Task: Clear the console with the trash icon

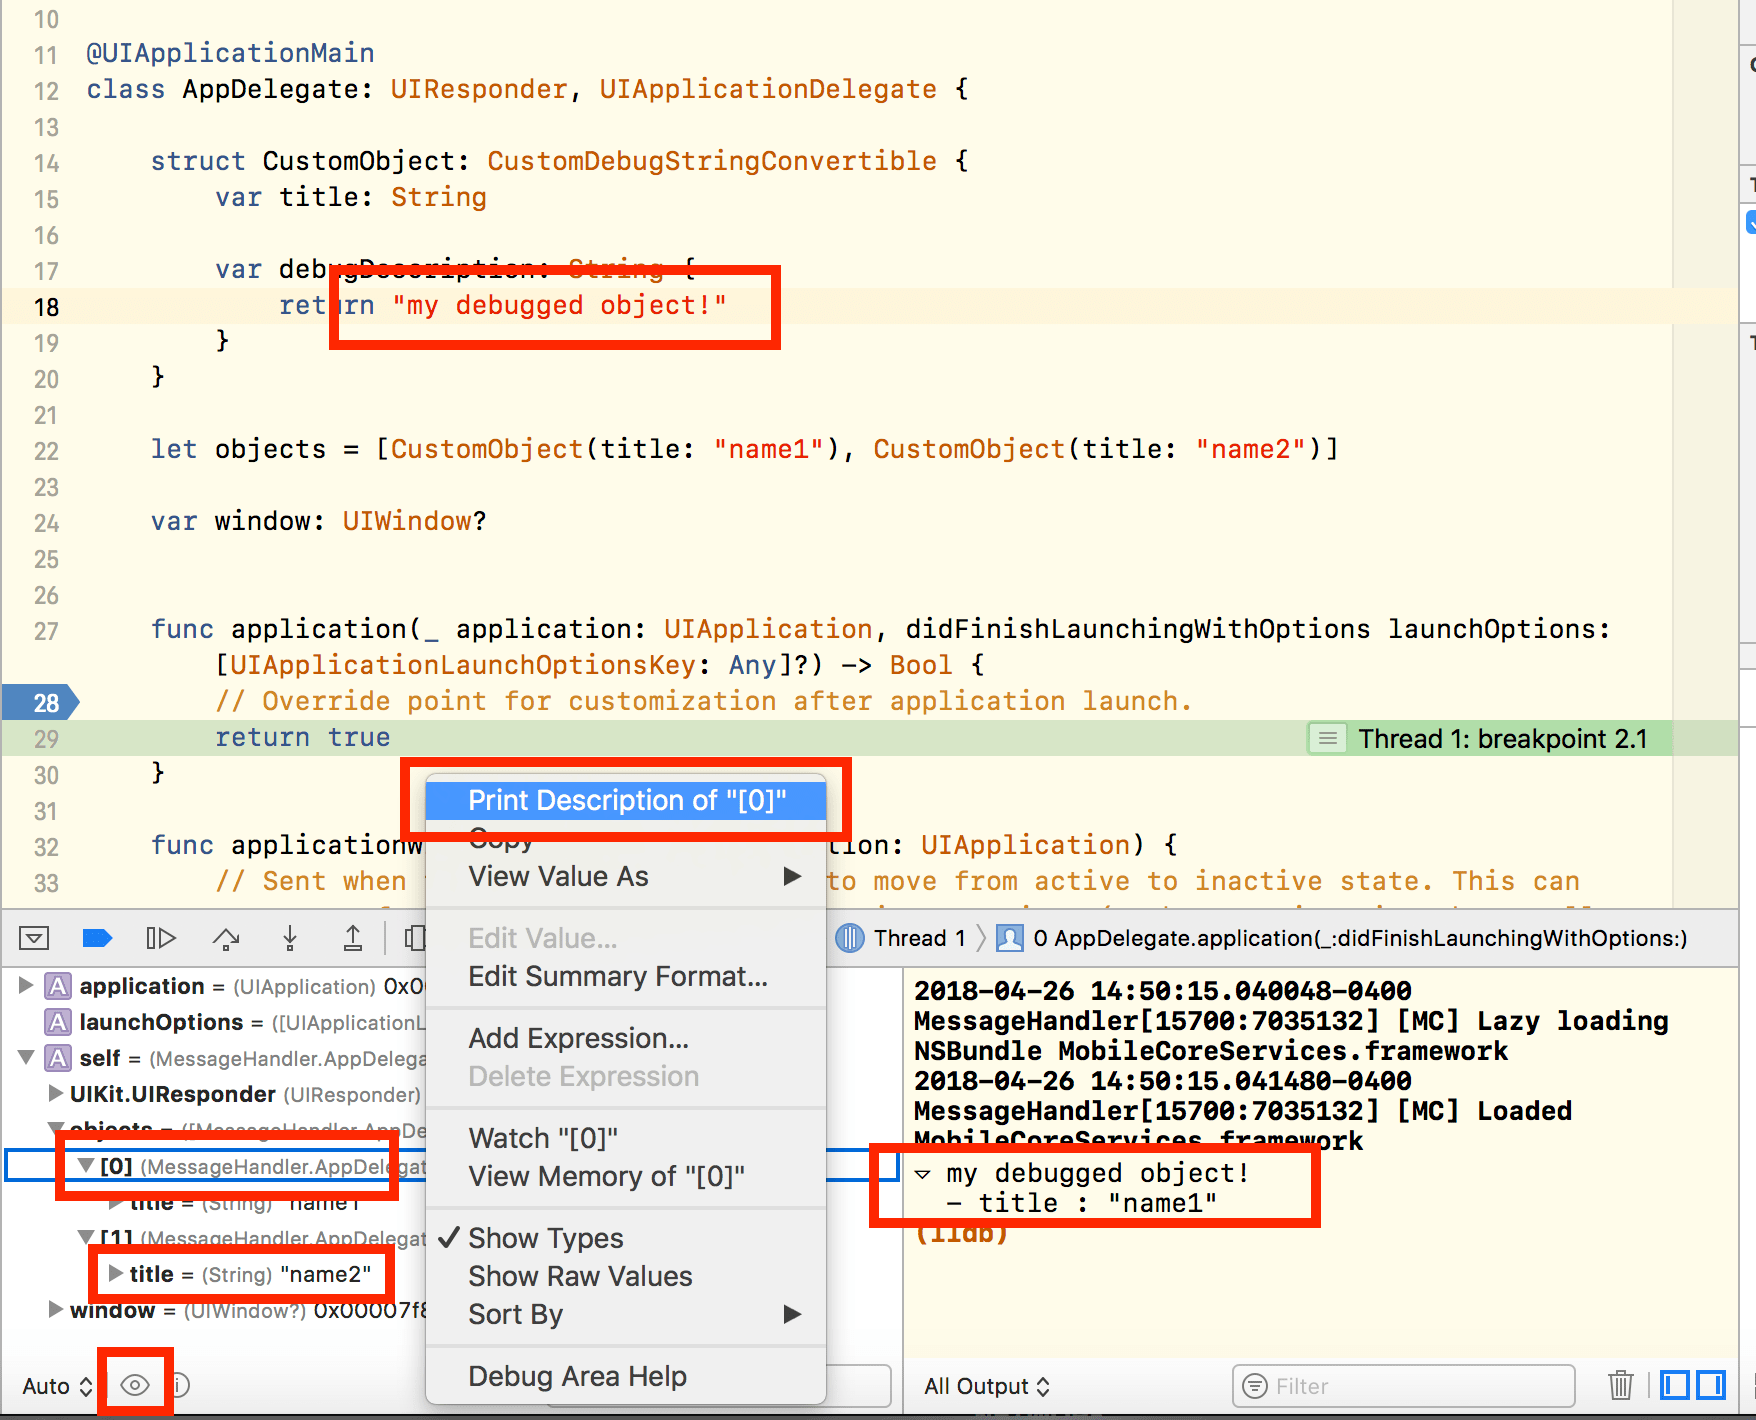Action: (1620, 1386)
